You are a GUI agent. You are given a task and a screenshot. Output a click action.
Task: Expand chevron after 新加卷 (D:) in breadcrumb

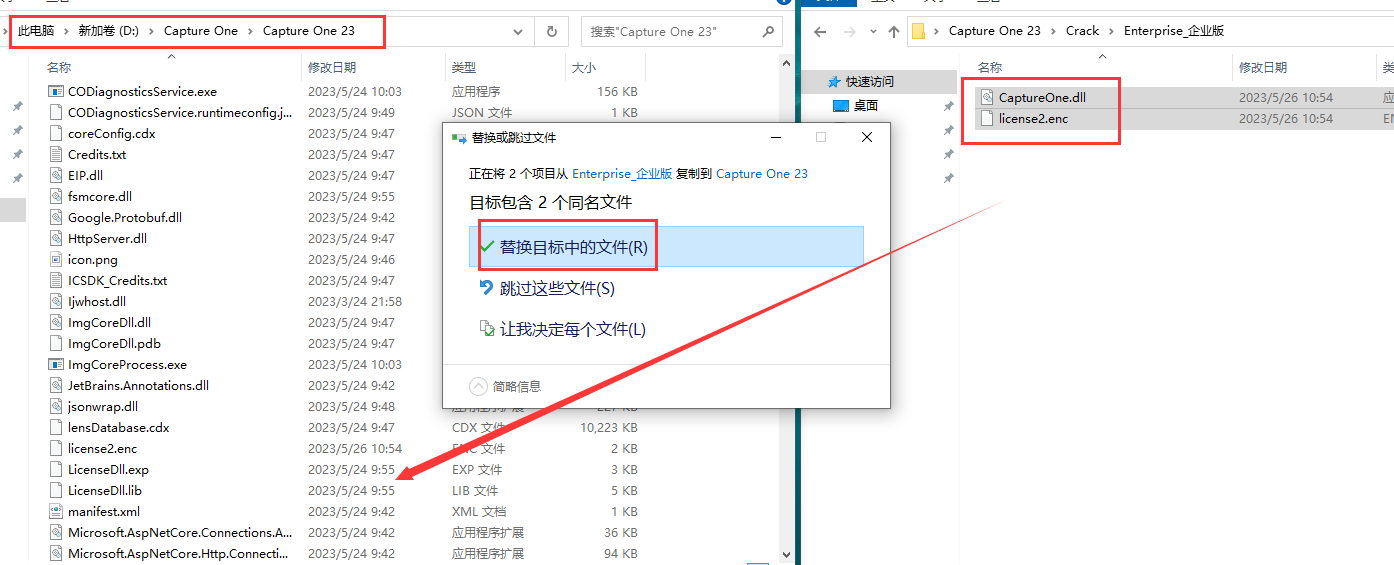click(x=151, y=31)
